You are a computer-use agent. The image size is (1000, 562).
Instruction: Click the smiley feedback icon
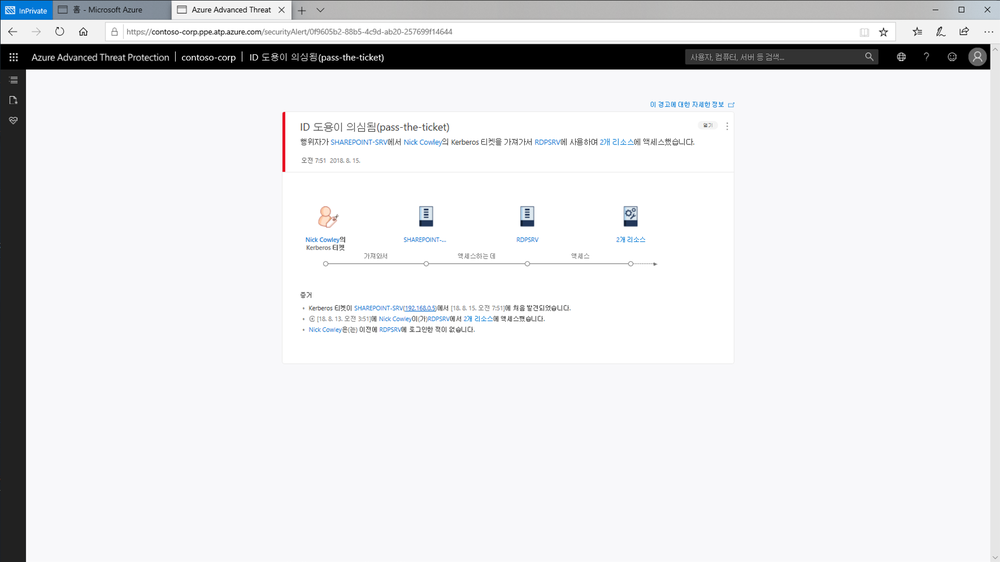pyautogui.click(x=952, y=57)
